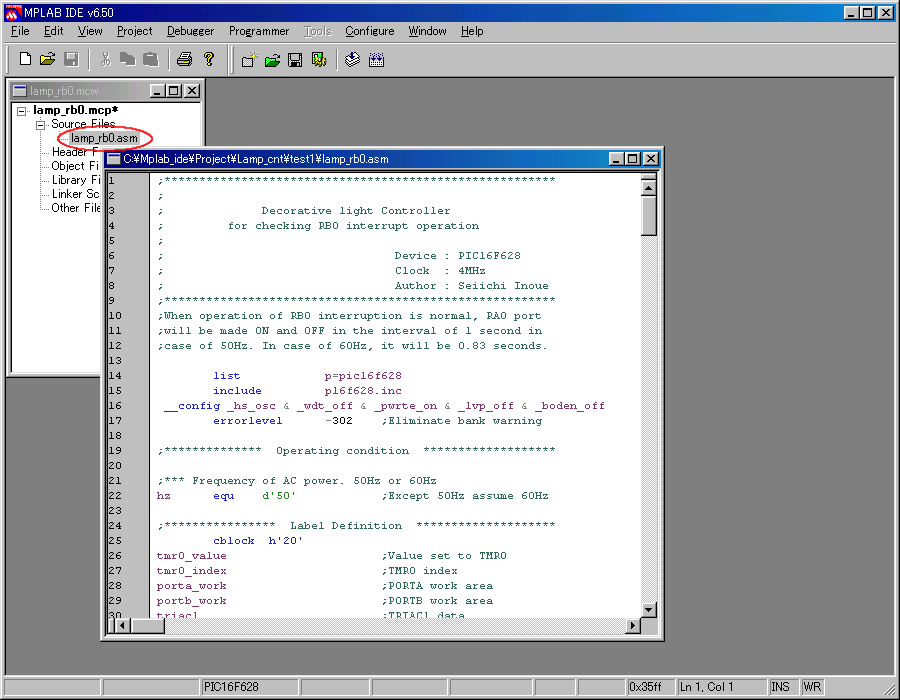Click the lamp_rb0.asm editor title bar
900x700 pixels.
pyautogui.click(x=382, y=159)
